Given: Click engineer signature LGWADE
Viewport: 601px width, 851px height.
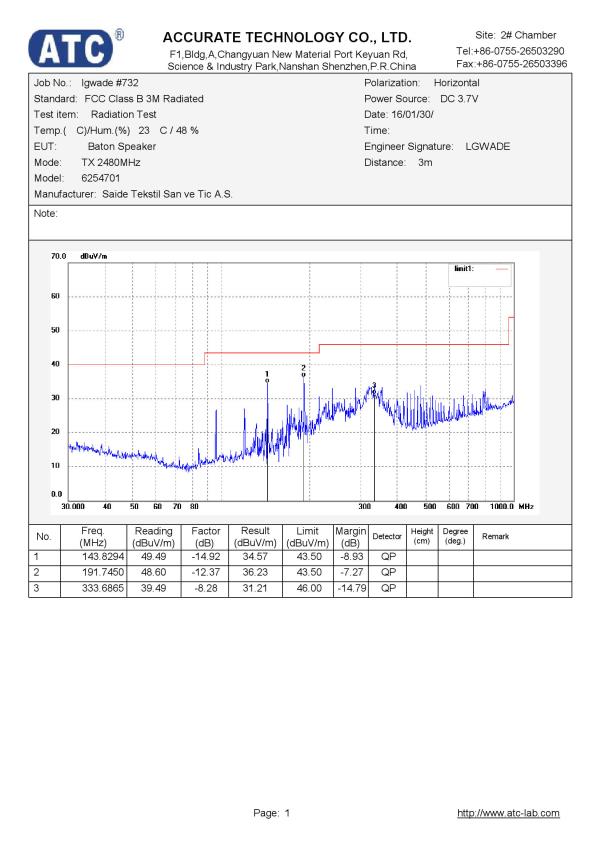Looking at the screenshot, I should (488, 147).
